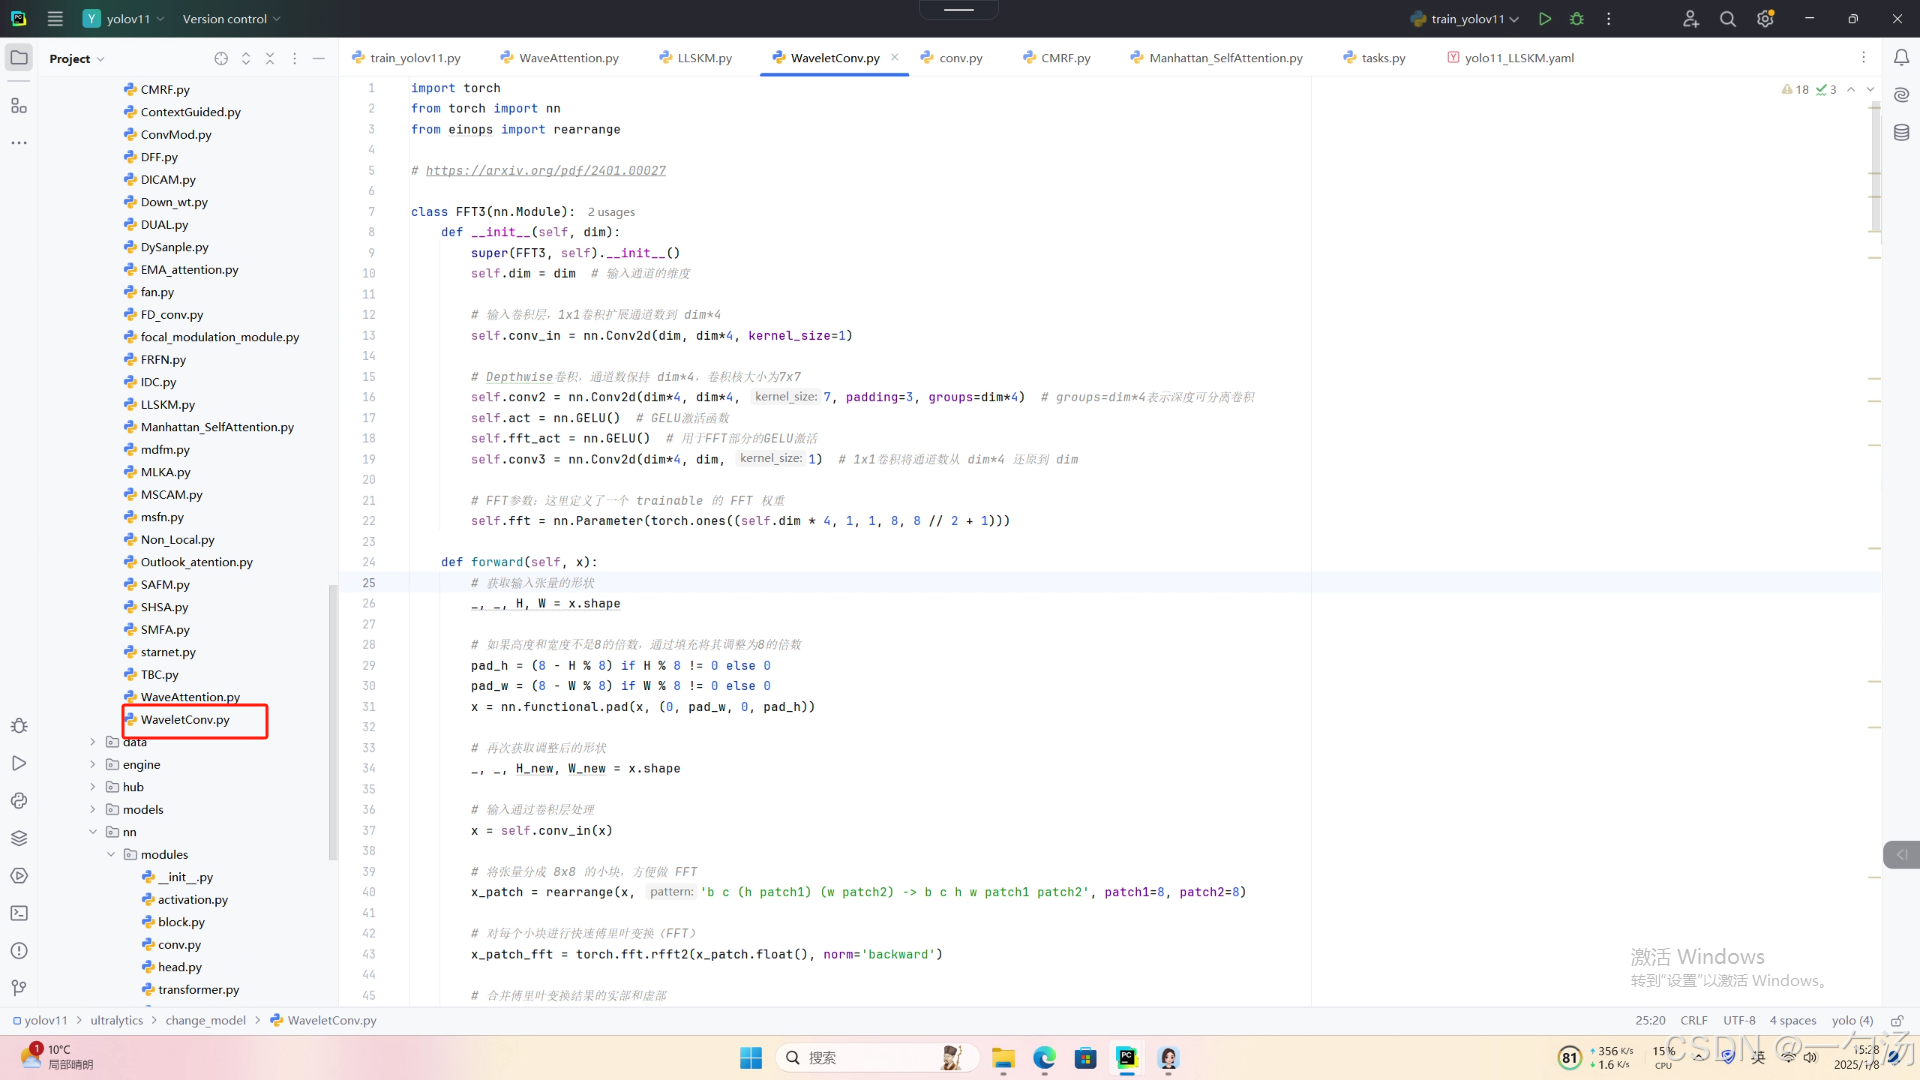
Task: Open the Terminal tool window
Action: [x=19, y=913]
